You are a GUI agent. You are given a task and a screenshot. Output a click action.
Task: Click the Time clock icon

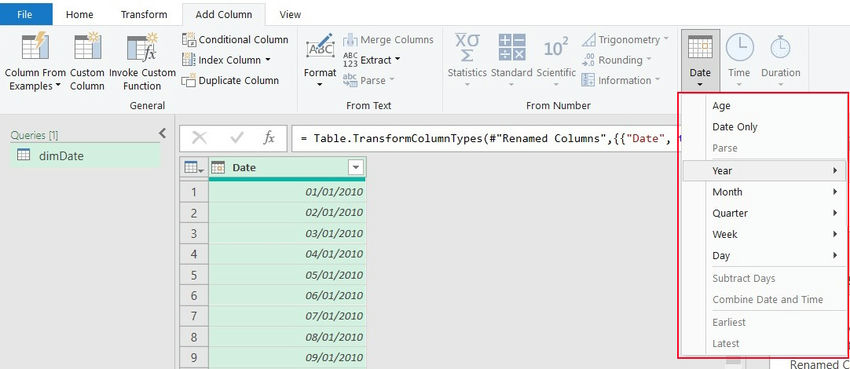[739, 47]
